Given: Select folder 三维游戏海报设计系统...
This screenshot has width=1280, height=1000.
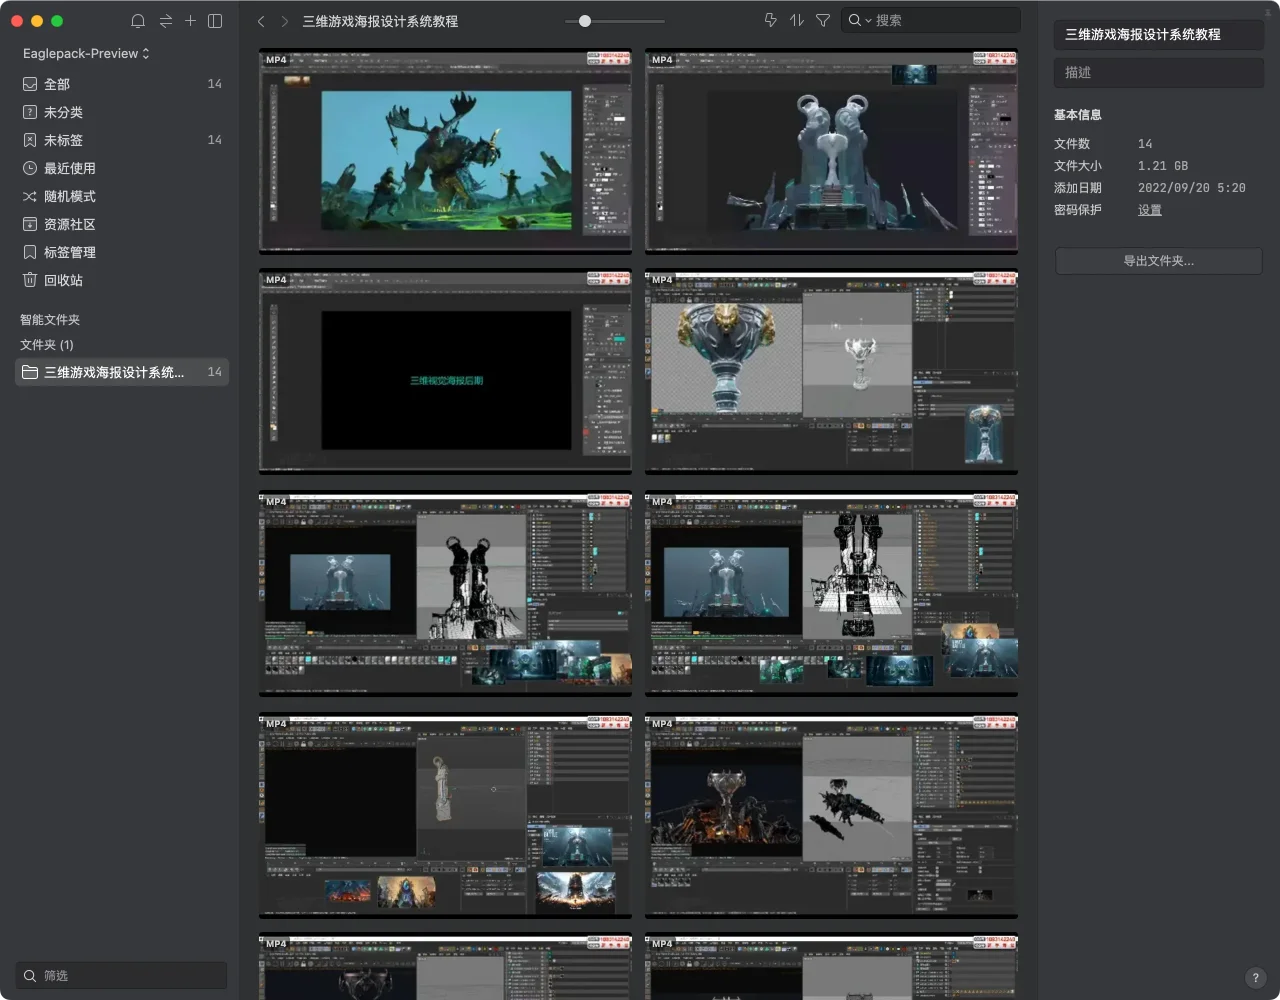Looking at the screenshot, I should pos(122,372).
